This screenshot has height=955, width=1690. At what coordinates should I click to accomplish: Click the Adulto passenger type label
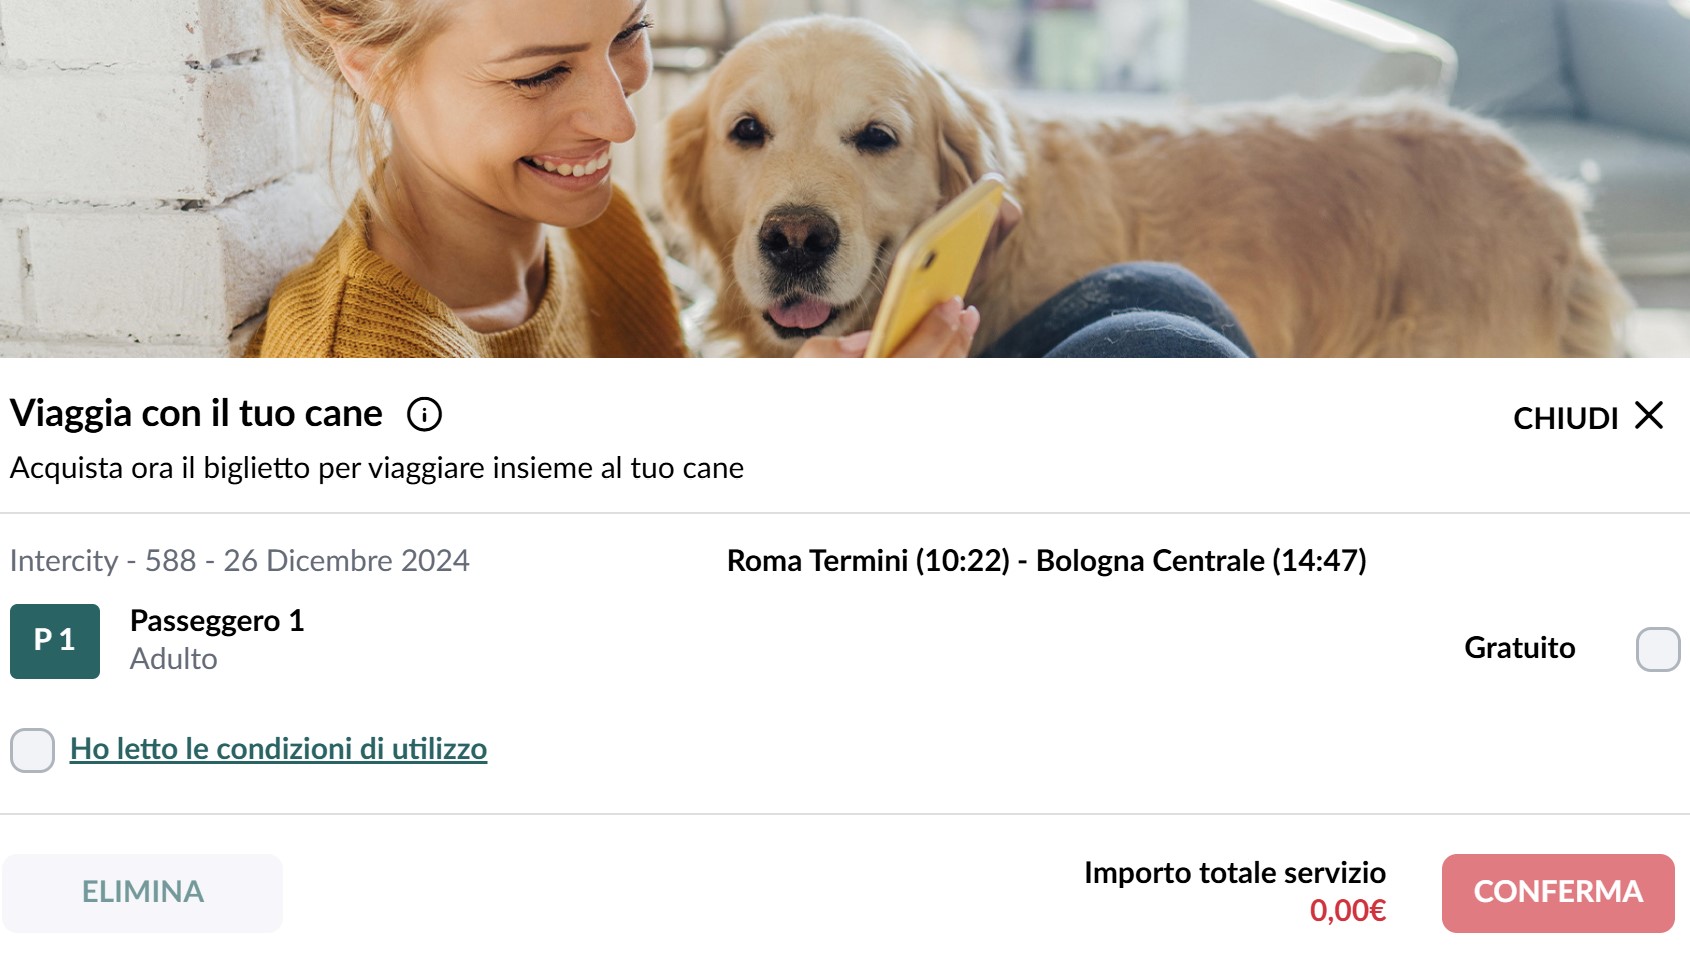(x=173, y=659)
